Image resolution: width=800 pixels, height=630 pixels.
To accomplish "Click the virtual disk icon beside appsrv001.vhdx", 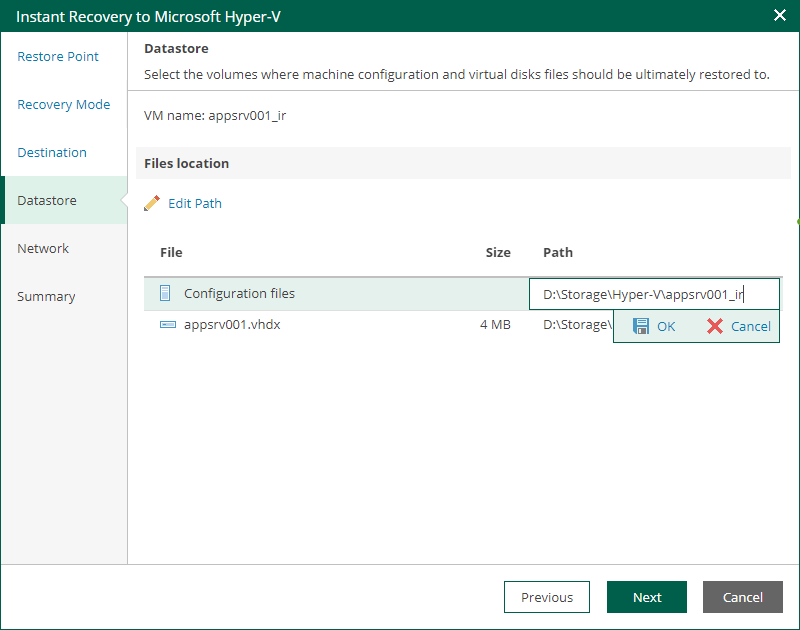I will (x=168, y=324).
